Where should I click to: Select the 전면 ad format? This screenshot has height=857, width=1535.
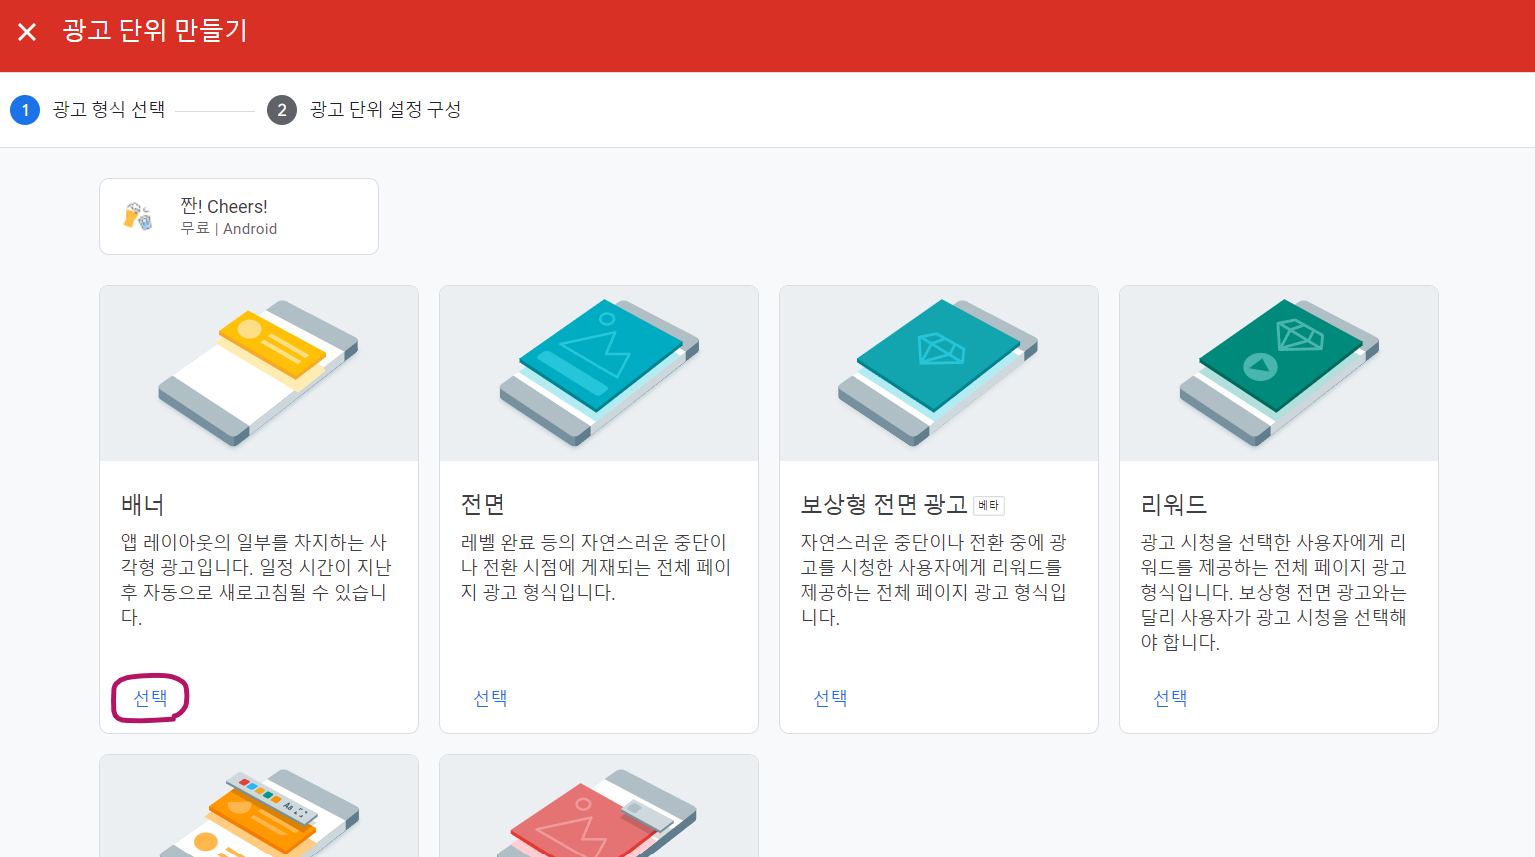[490, 698]
